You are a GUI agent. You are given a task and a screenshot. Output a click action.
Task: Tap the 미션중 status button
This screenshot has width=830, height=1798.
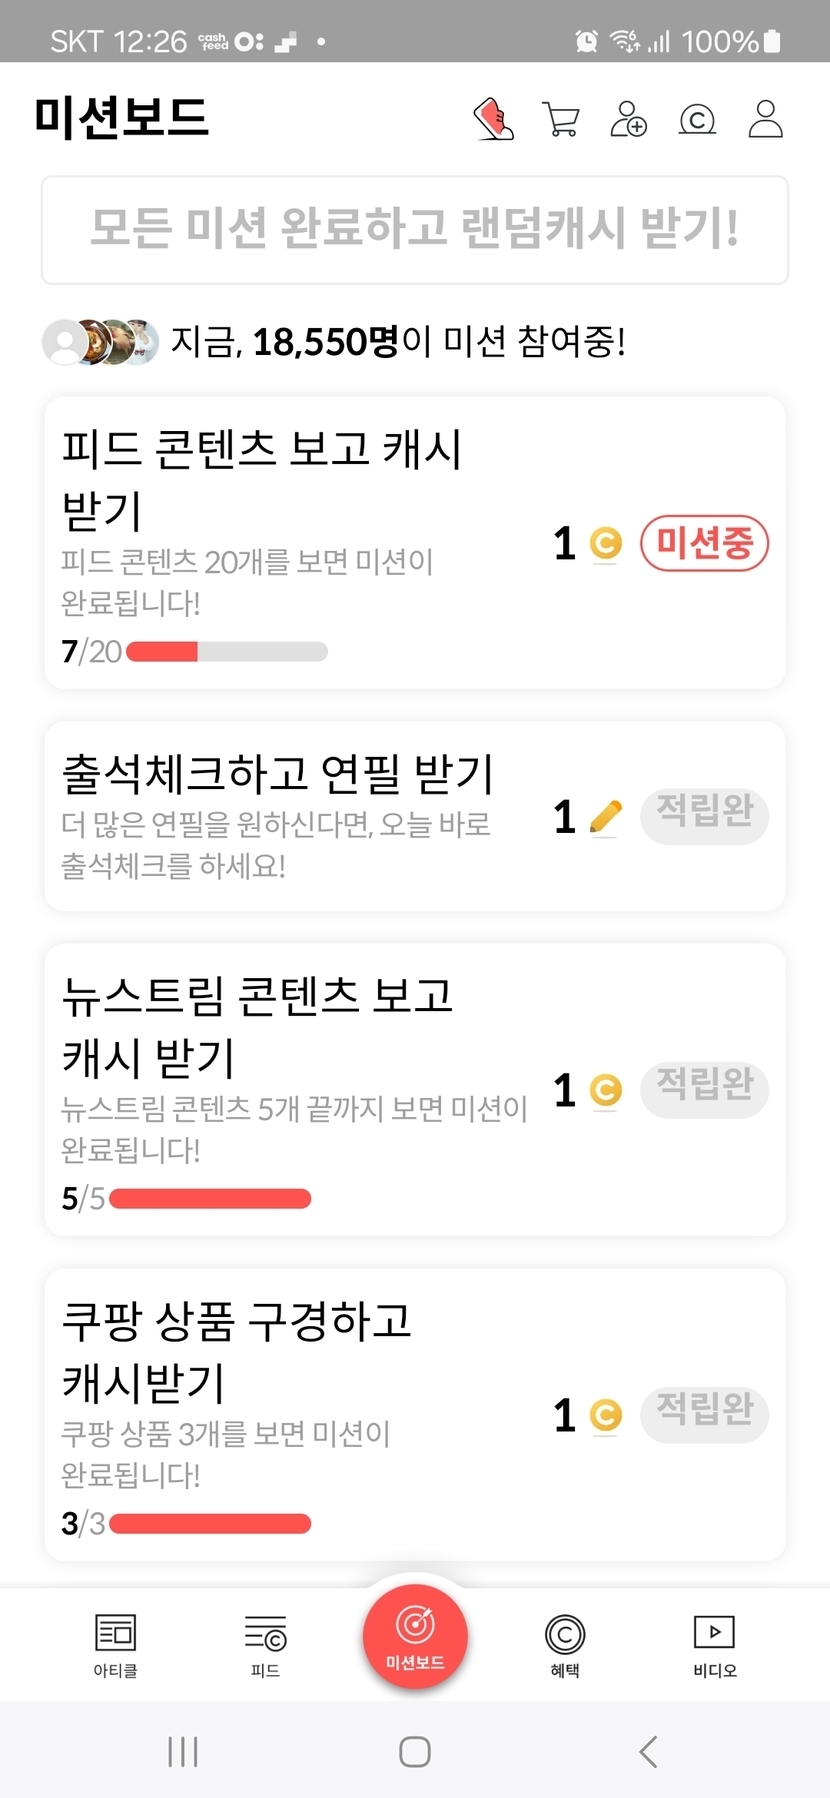[x=704, y=544]
